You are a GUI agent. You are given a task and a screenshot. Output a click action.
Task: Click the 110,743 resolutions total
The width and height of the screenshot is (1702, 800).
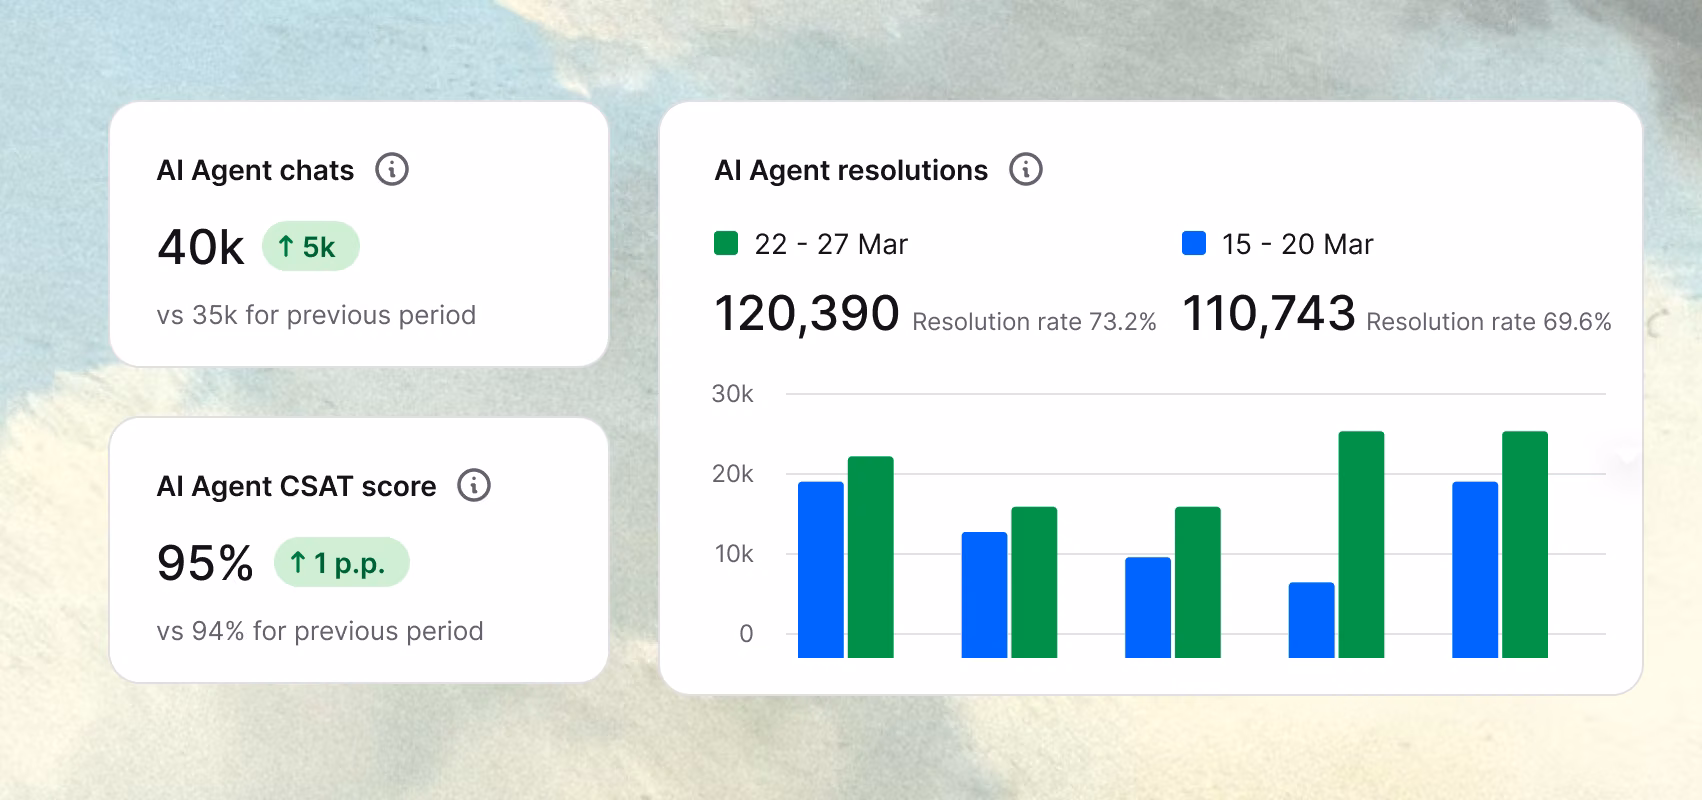click(1269, 313)
